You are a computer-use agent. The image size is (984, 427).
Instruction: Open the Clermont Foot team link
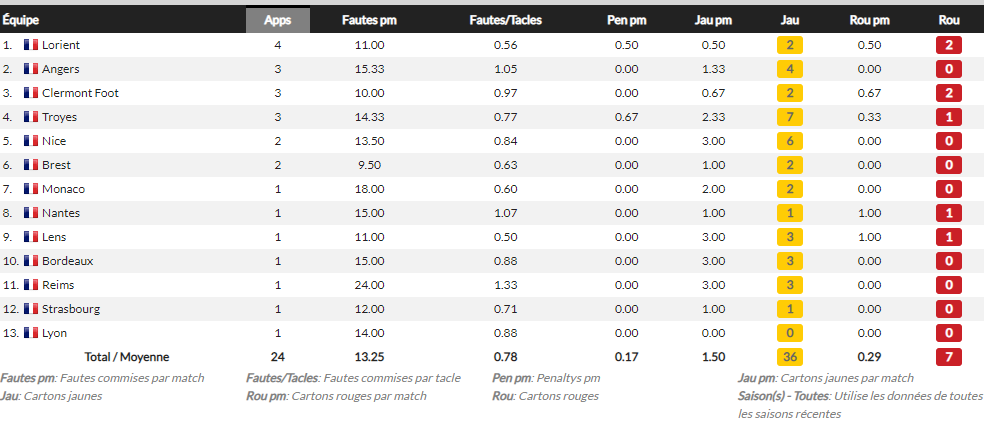[x=80, y=93]
